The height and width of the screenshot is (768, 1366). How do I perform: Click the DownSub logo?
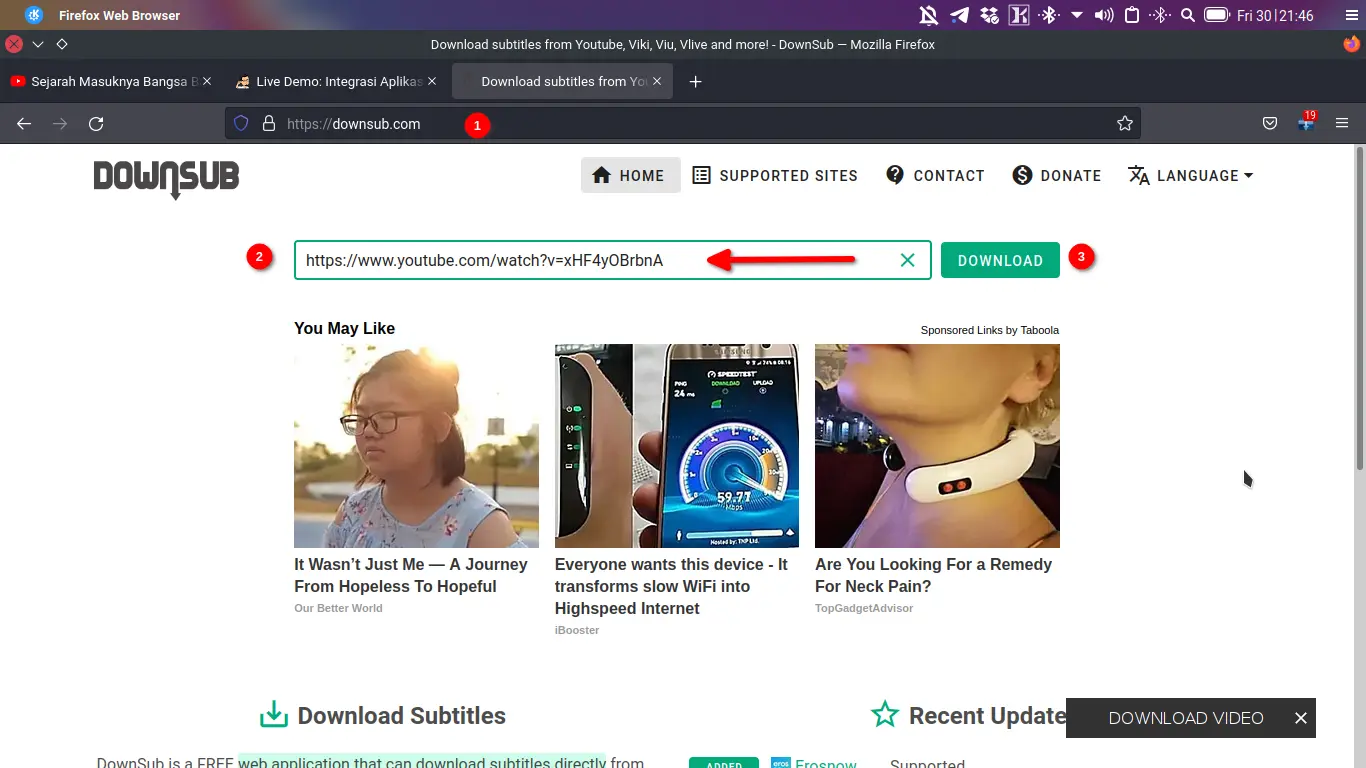pos(166,179)
